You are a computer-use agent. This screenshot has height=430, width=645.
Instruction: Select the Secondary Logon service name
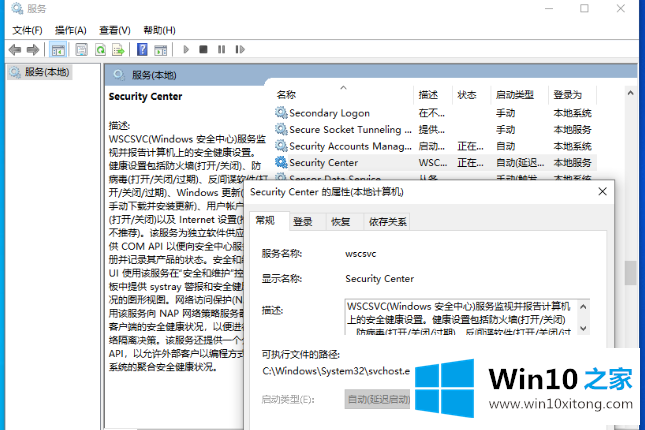pos(329,113)
